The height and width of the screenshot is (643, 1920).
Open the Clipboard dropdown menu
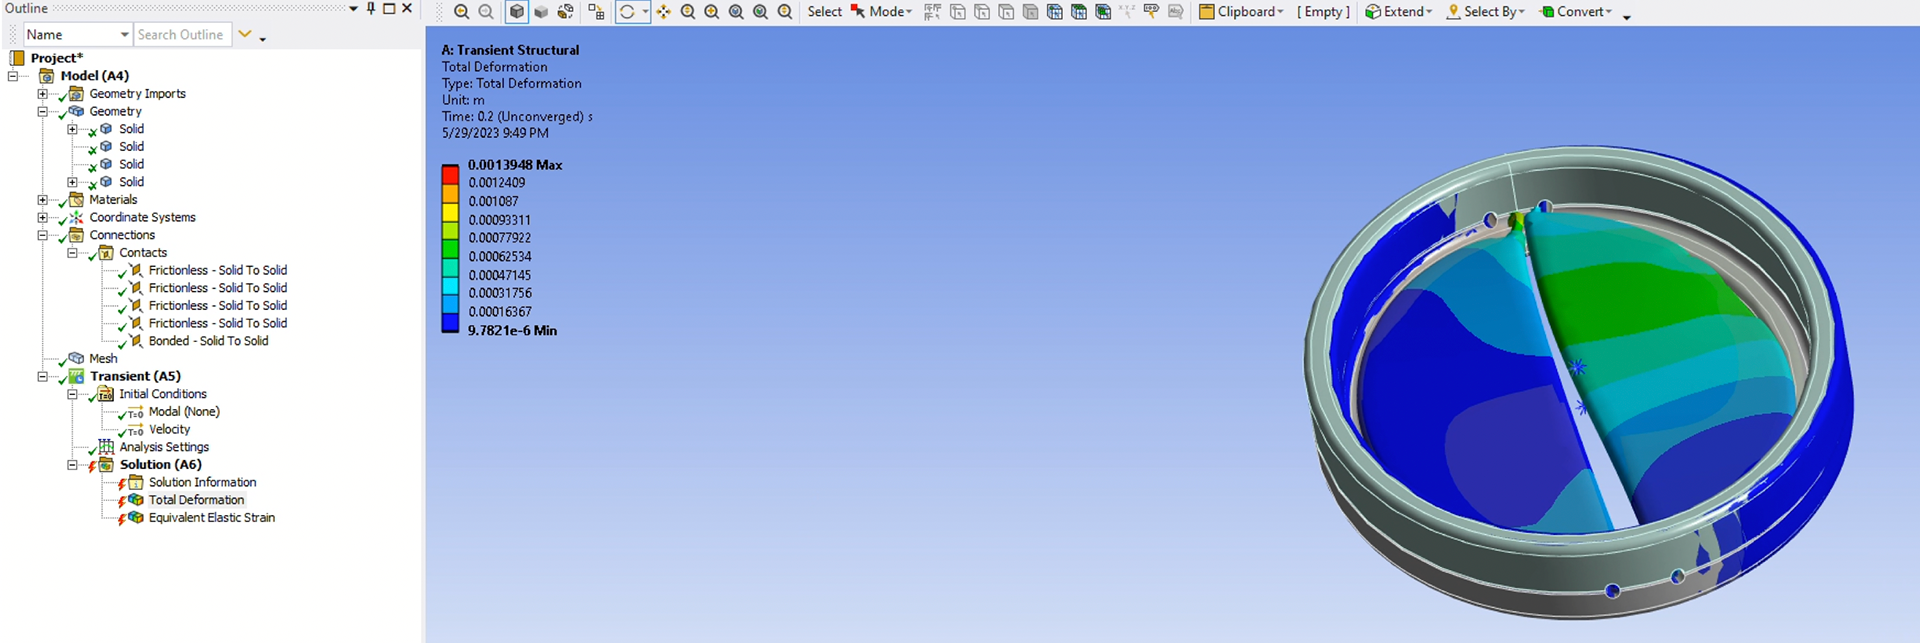click(x=1241, y=12)
